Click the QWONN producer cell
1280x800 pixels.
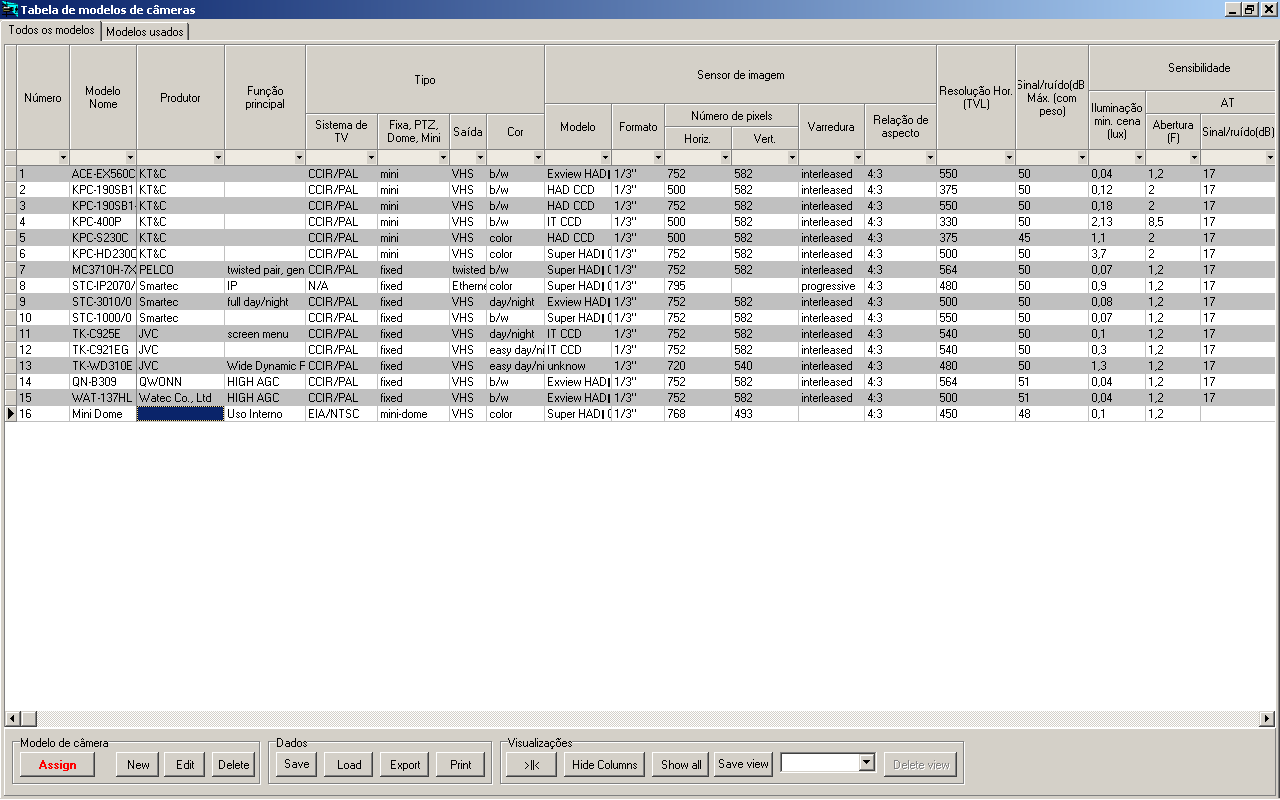[181, 382]
